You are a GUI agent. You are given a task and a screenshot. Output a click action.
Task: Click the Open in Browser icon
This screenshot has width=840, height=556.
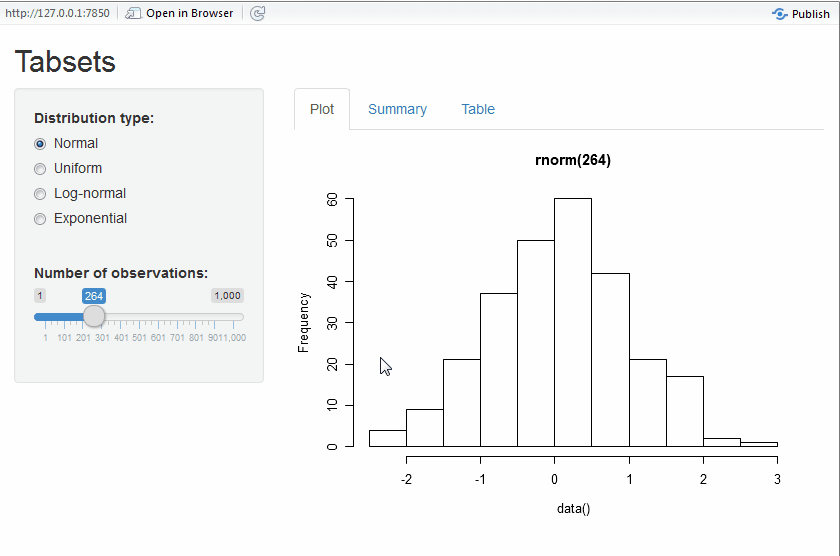coord(133,14)
